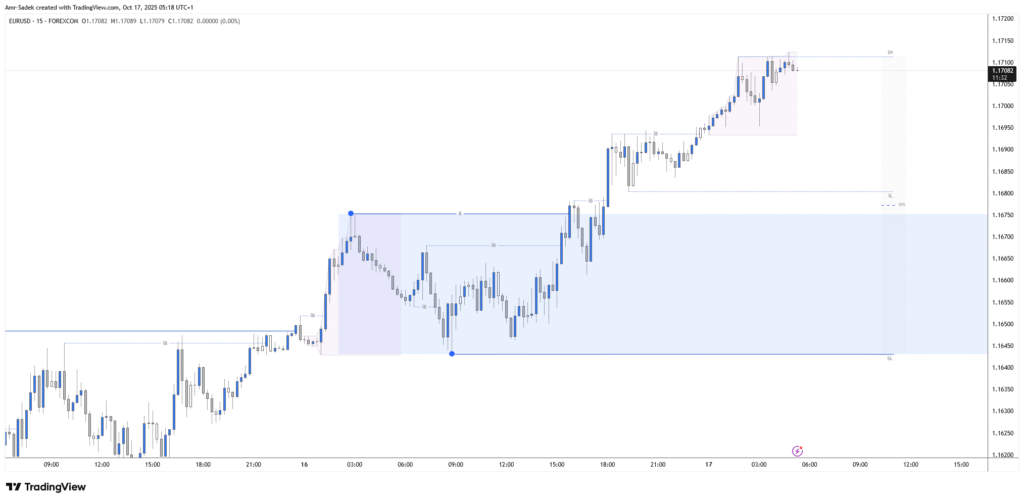1024x502 pixels.
Task: Click the 1.16200 price axis label
Action: (1002, 455)
